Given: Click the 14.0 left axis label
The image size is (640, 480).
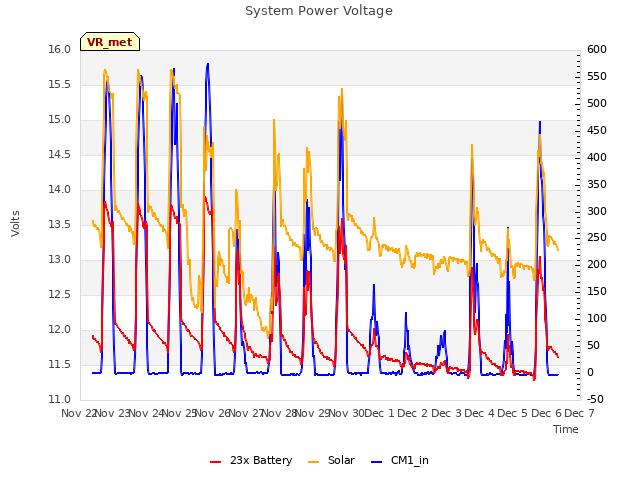Looking at the screenshot, I should tap(60, 189).
